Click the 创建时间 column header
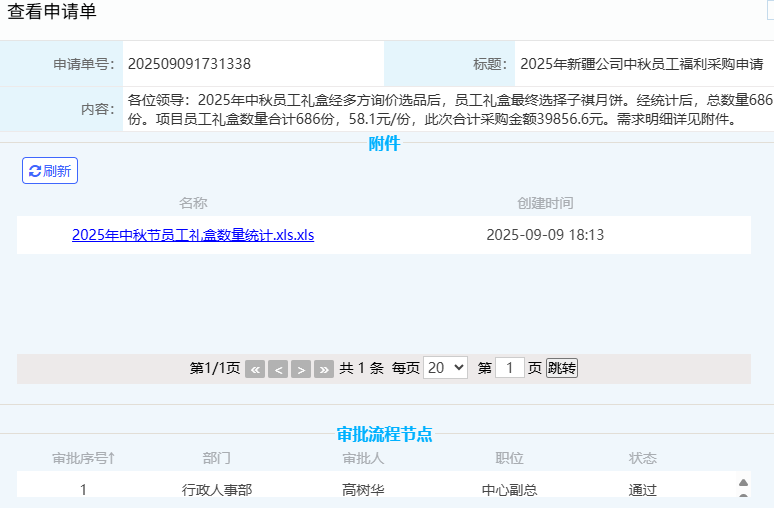The image size is (774, 508). [x=545, y=203]
